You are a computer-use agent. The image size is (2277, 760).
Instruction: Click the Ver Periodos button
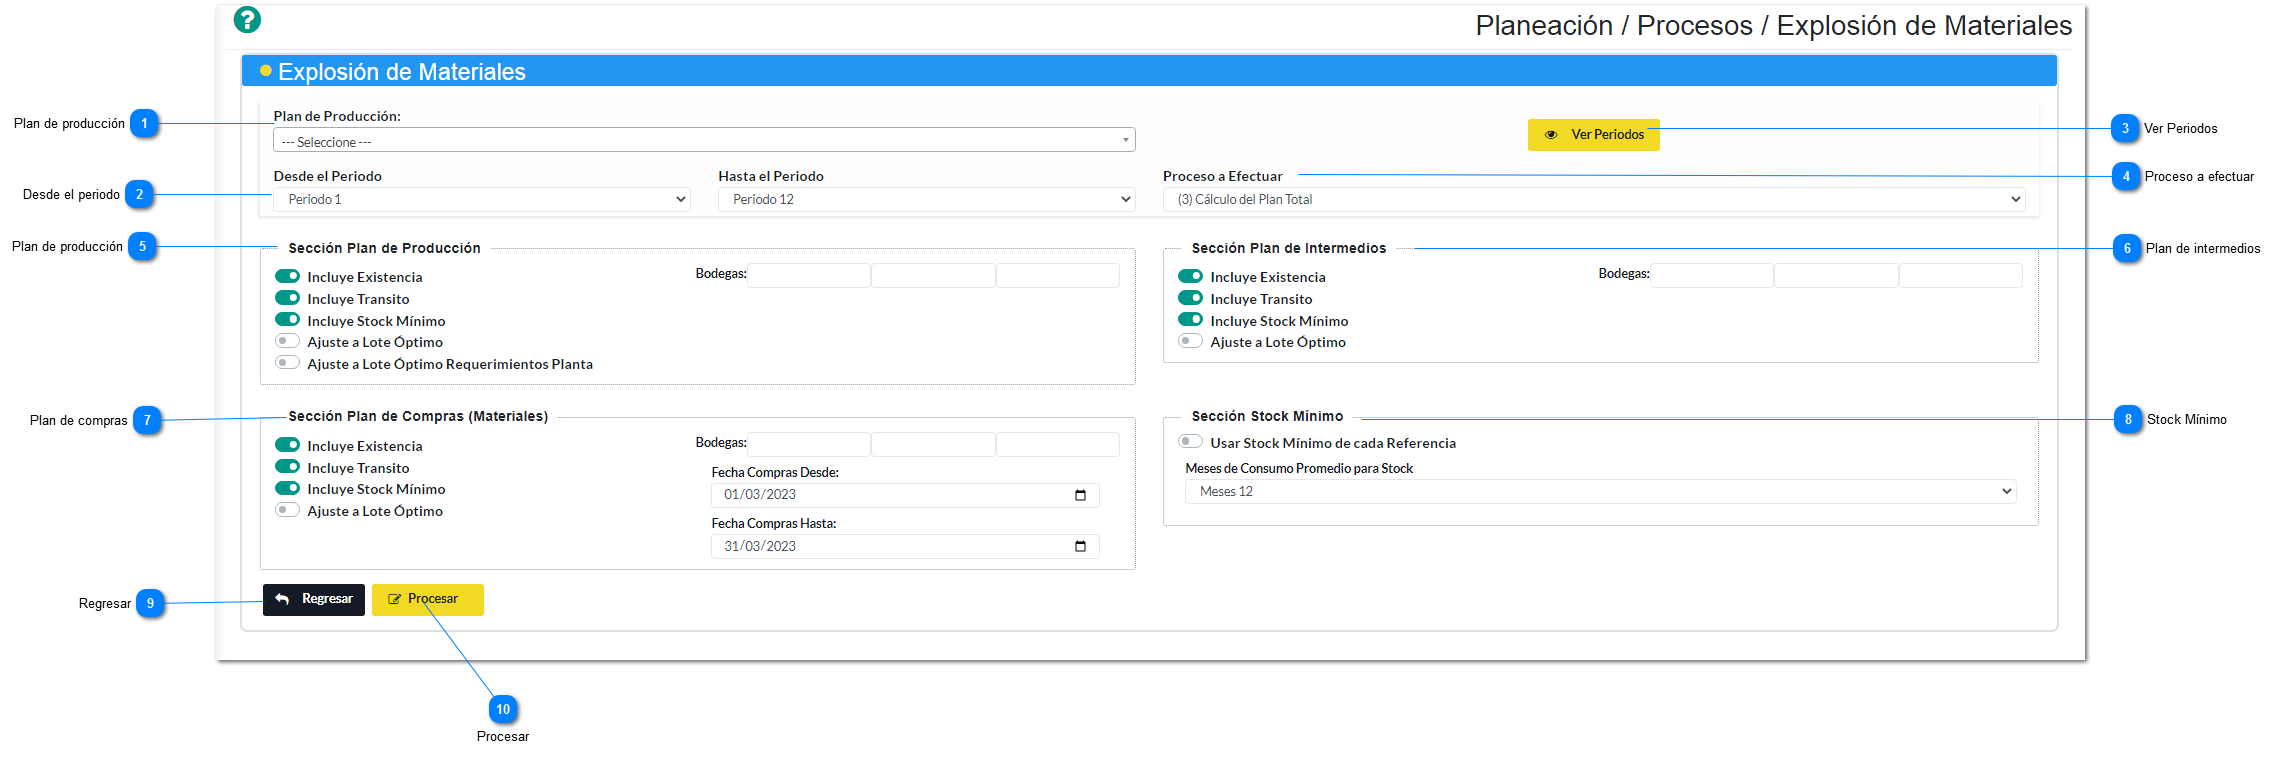(x=1594, y=135)
